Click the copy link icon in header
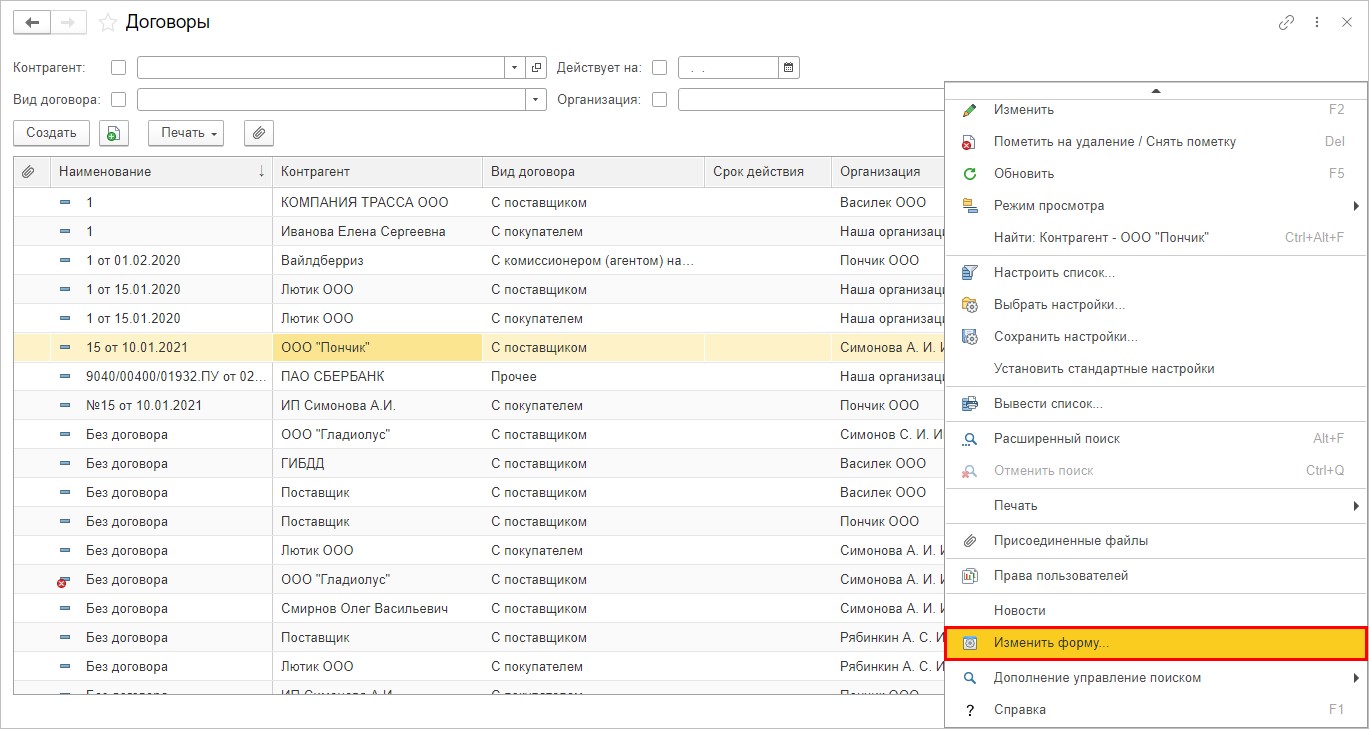This screenshot has width=1369, height=729. pos(1287,22)
